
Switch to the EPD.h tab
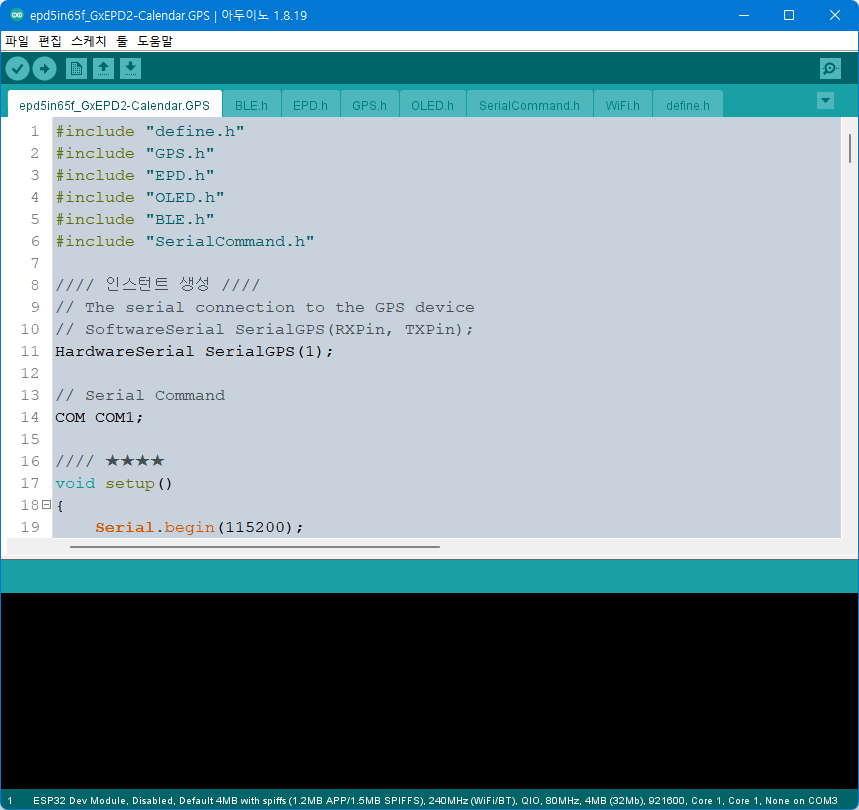click(311, 105)
